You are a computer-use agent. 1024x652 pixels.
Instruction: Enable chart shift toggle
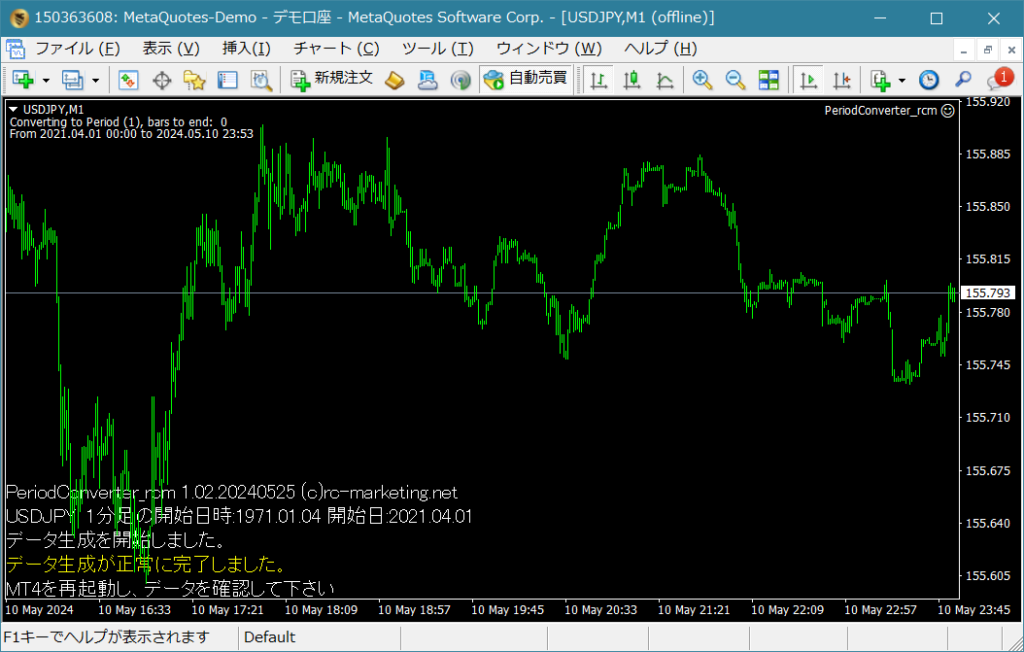pos(842,80)
